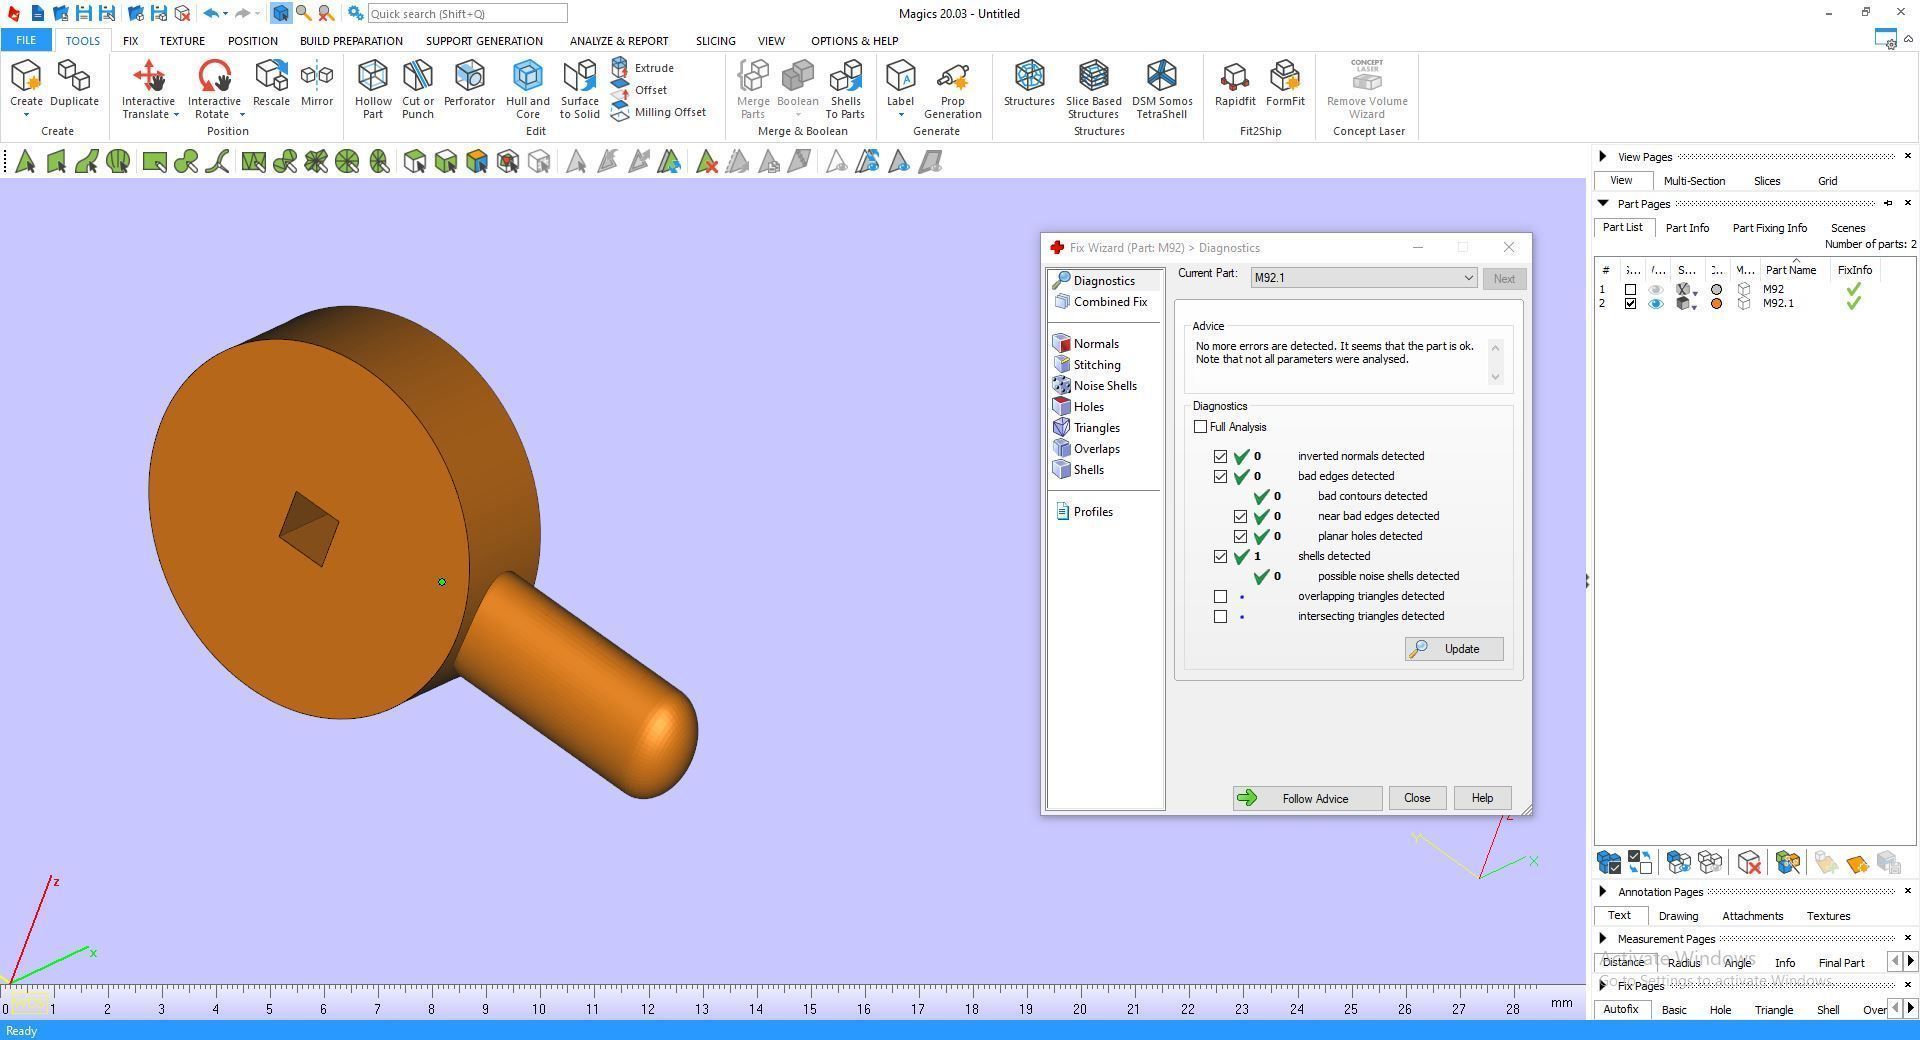Screen dimensions: 1920x1040
Task: Collapse the Part Pages panel
Action: [x=1603, y=203]
